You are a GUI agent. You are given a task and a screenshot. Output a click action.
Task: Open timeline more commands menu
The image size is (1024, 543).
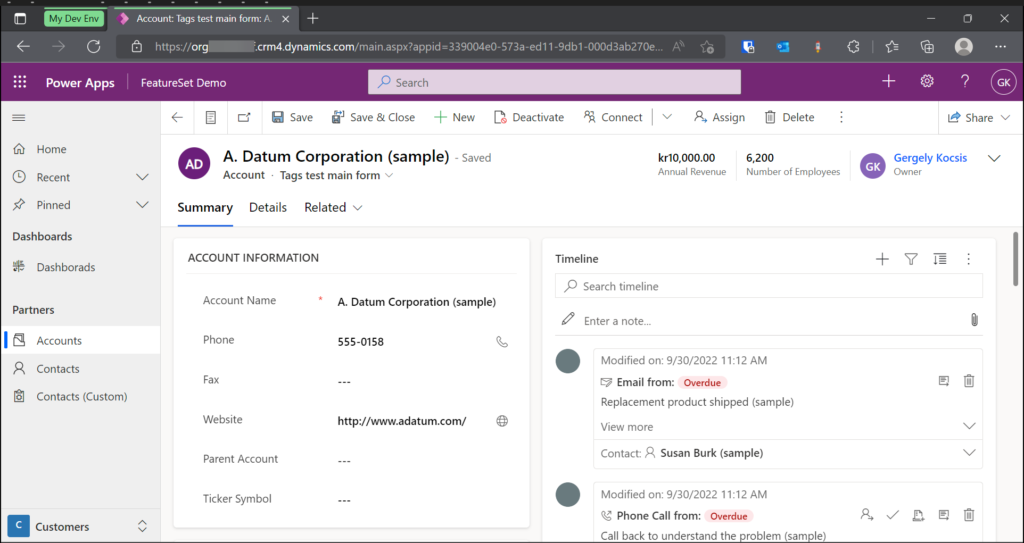[x=968, y=259]
